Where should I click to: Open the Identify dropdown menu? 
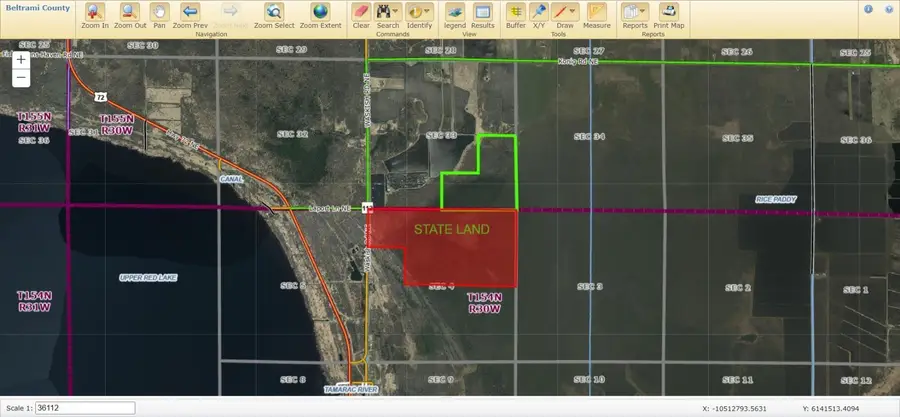click(x=428, y=12)
